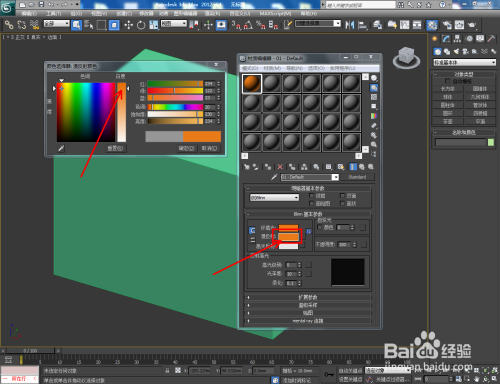Click Assign Material to Selection icon

point(268,167)
